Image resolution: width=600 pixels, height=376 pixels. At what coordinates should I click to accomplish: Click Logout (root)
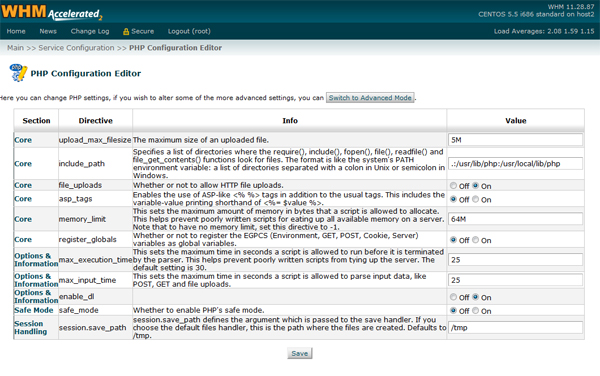(189, 31)
